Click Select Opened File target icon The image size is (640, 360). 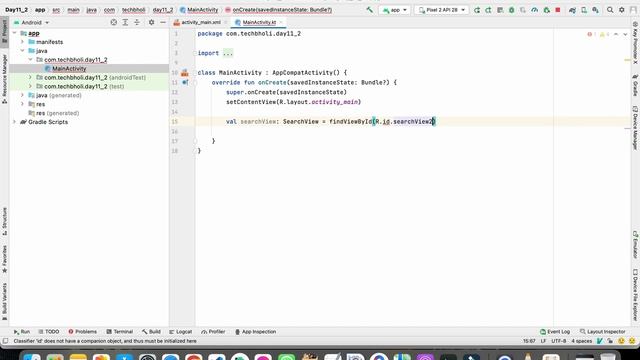coord(113,22)
